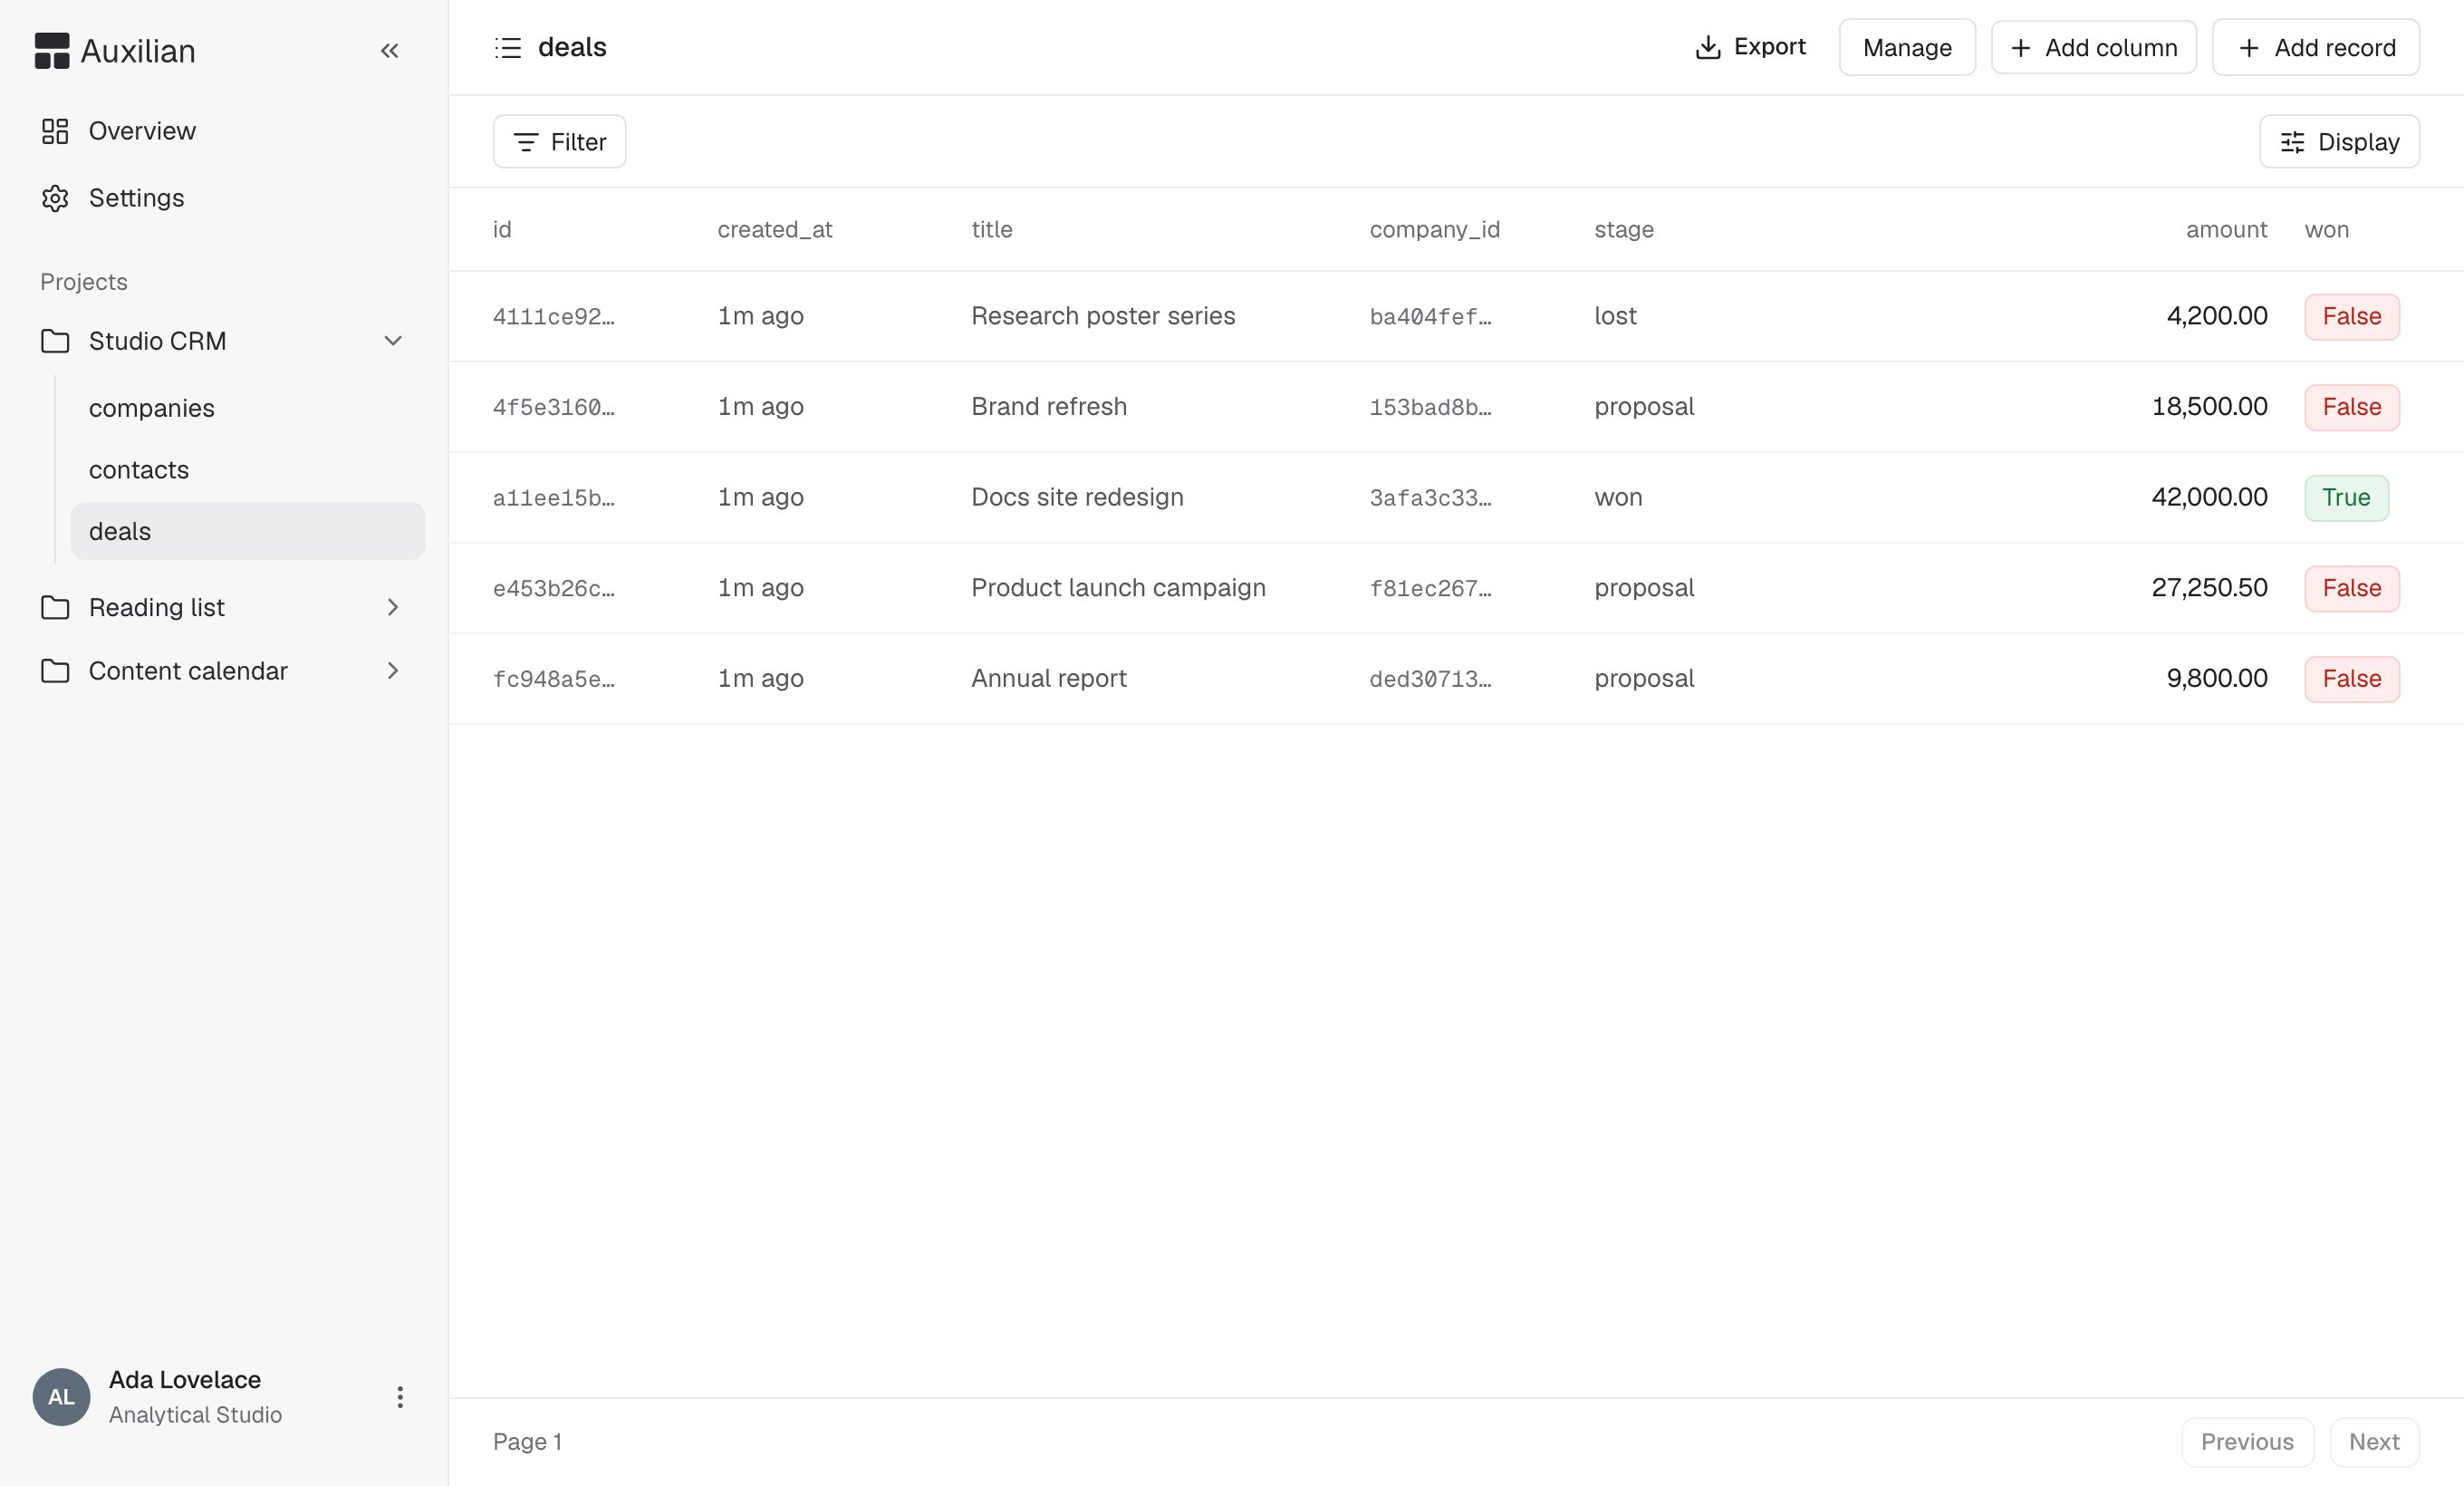The image size is (2464, 1486).
Task: Expand the Reading list project
Action: (x=393, y=607)
